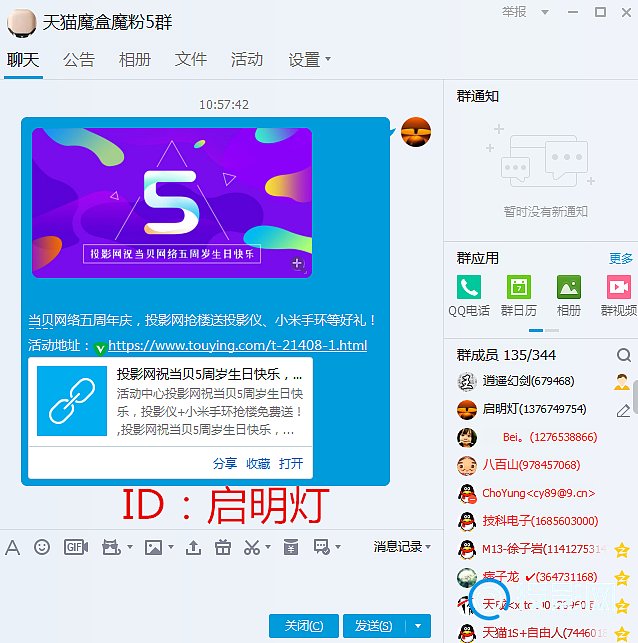Click 更多 in 群应用 section
The image size is (638, 643).
tap(620, 258)
